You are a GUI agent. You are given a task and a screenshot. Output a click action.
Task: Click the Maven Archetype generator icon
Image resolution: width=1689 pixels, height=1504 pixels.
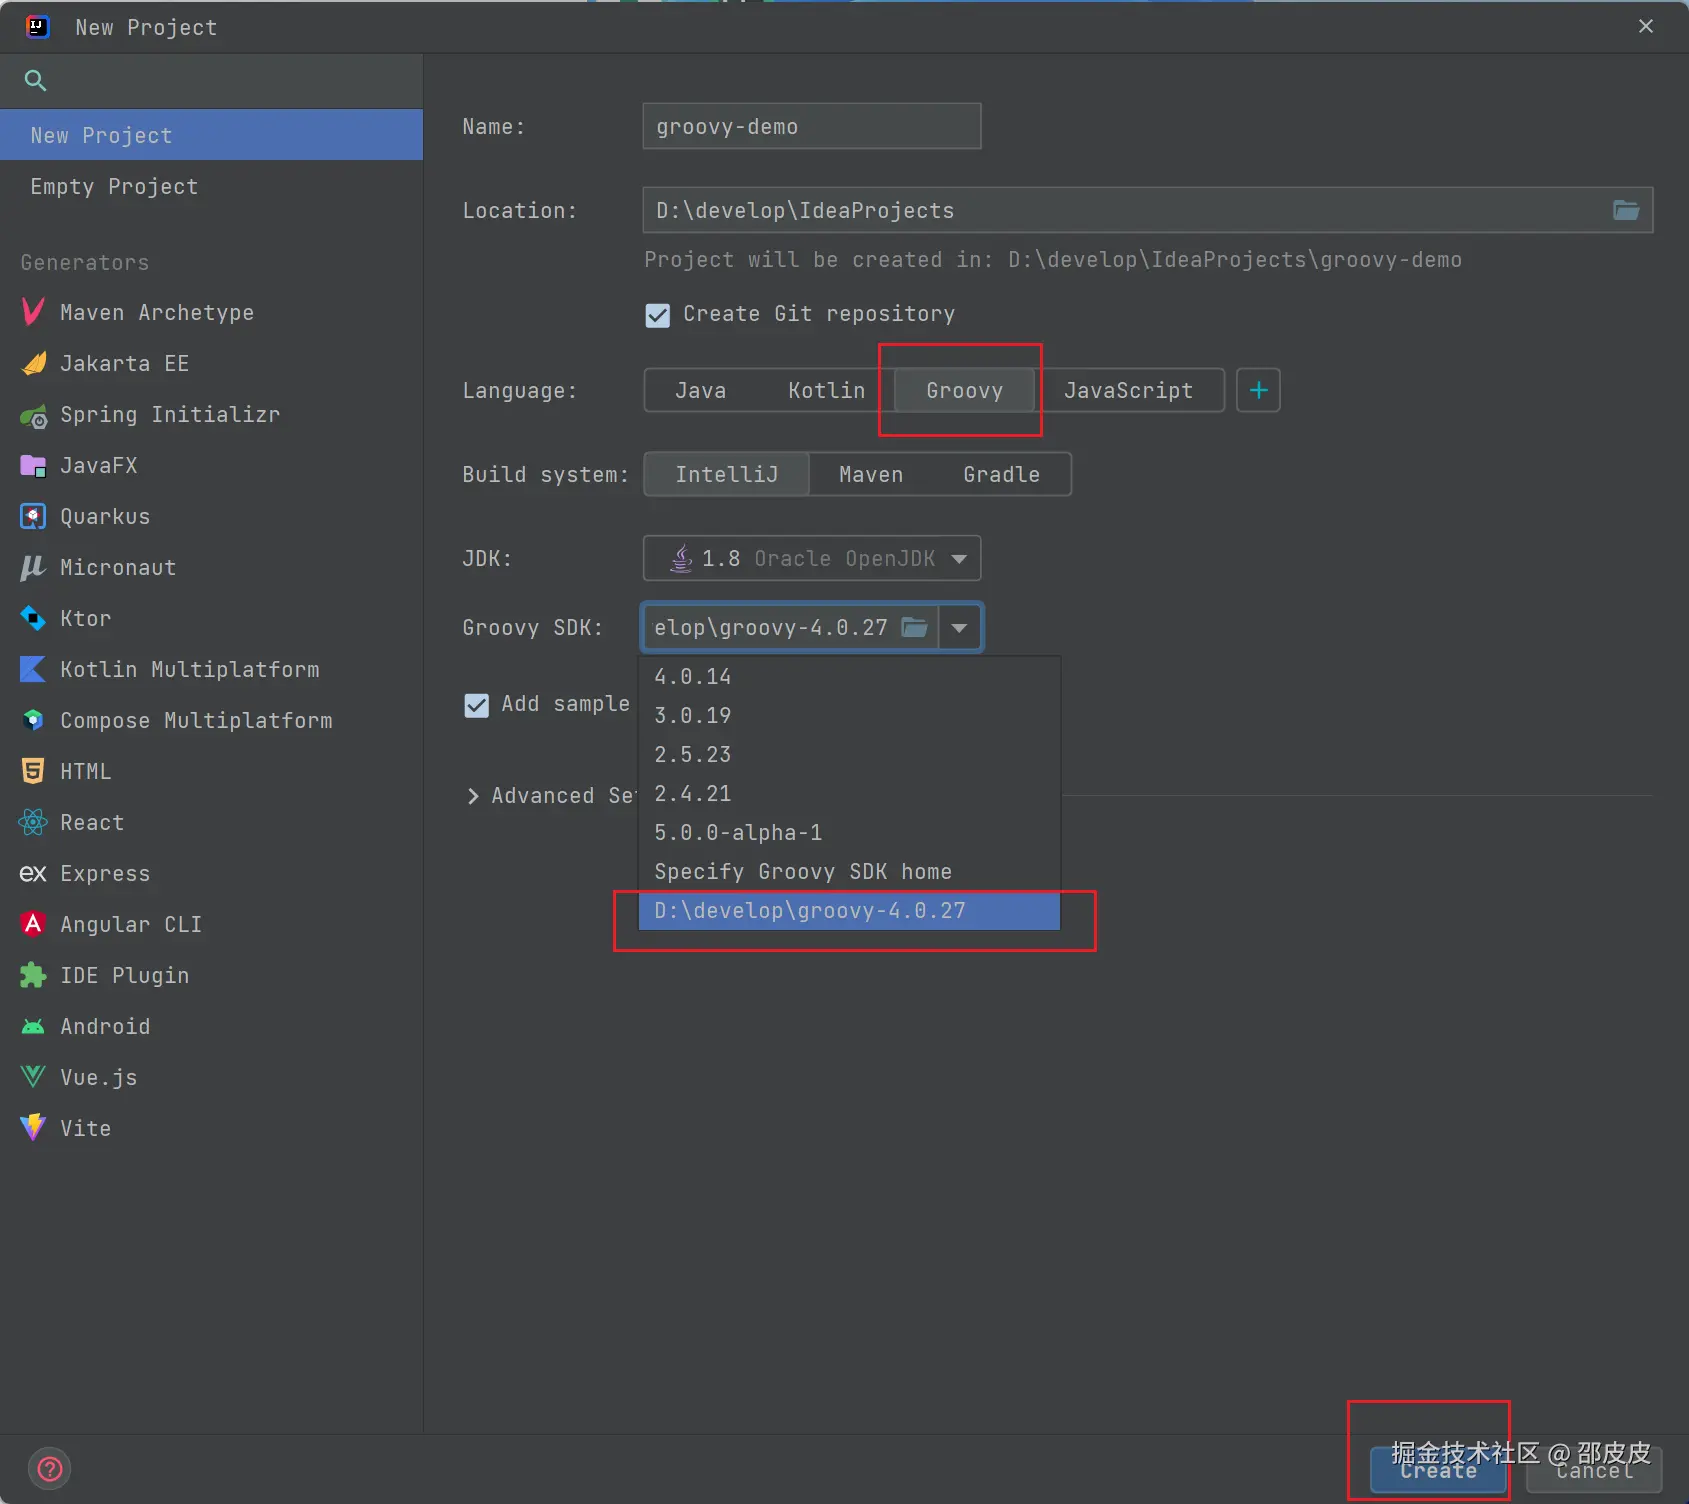coord(33,312)
